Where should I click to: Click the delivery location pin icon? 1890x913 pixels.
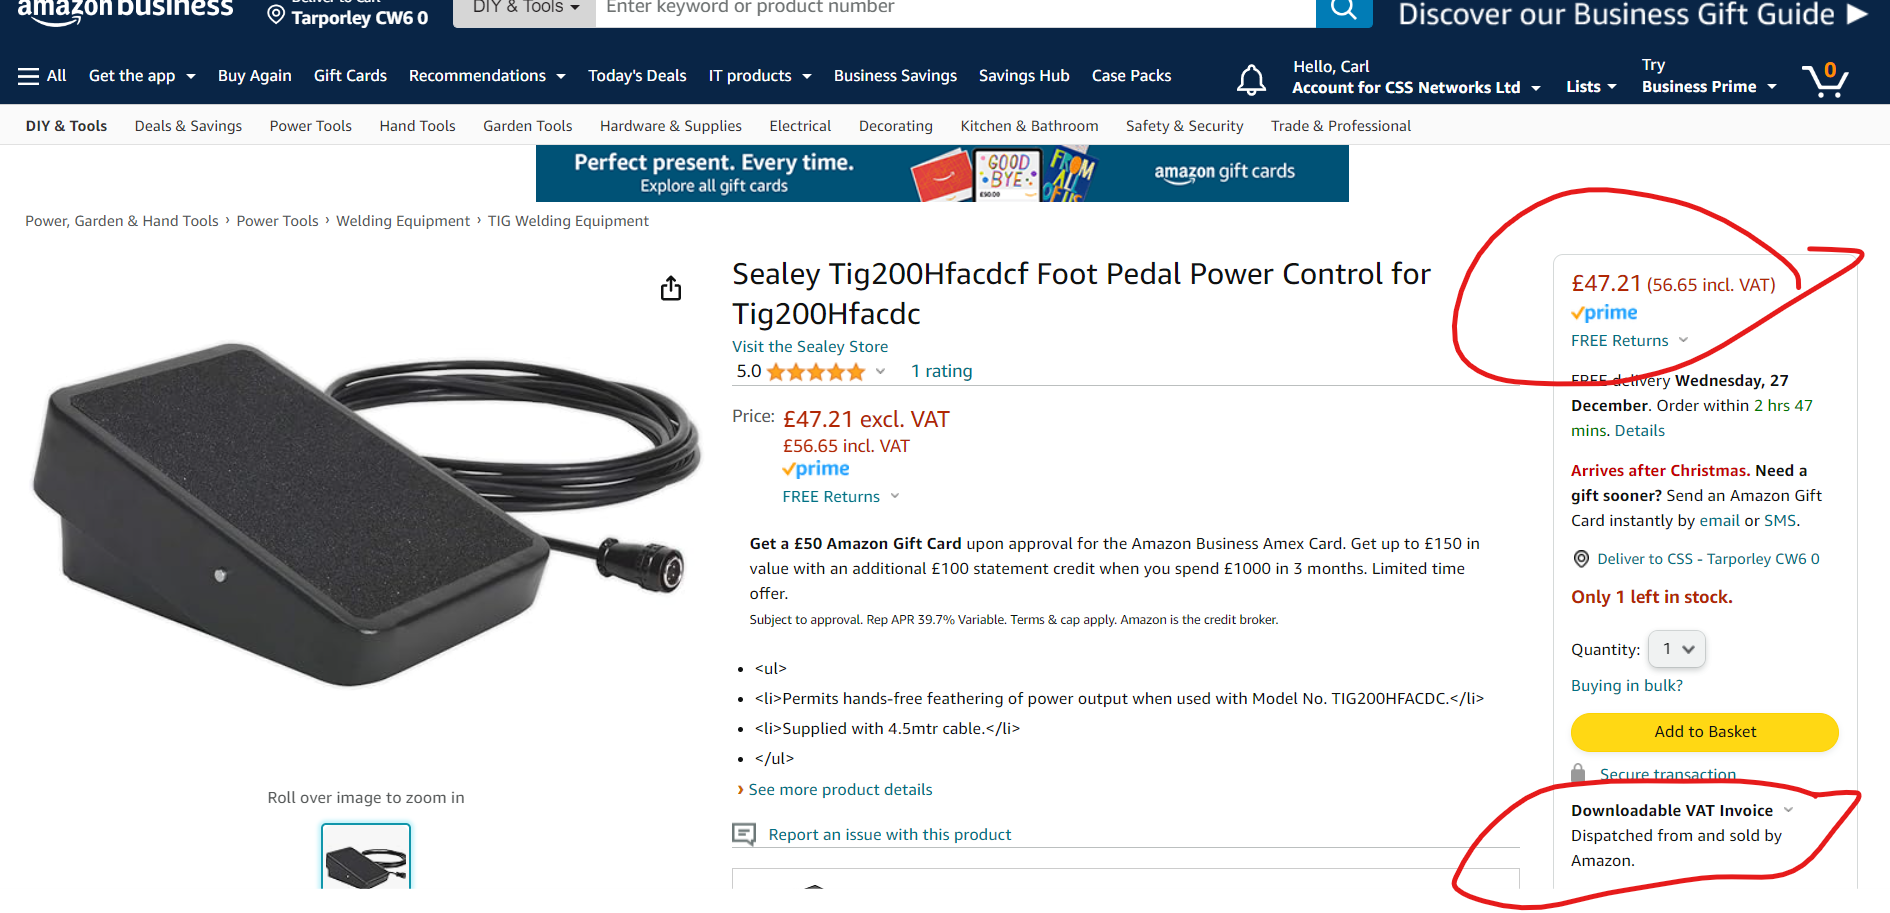276,14
